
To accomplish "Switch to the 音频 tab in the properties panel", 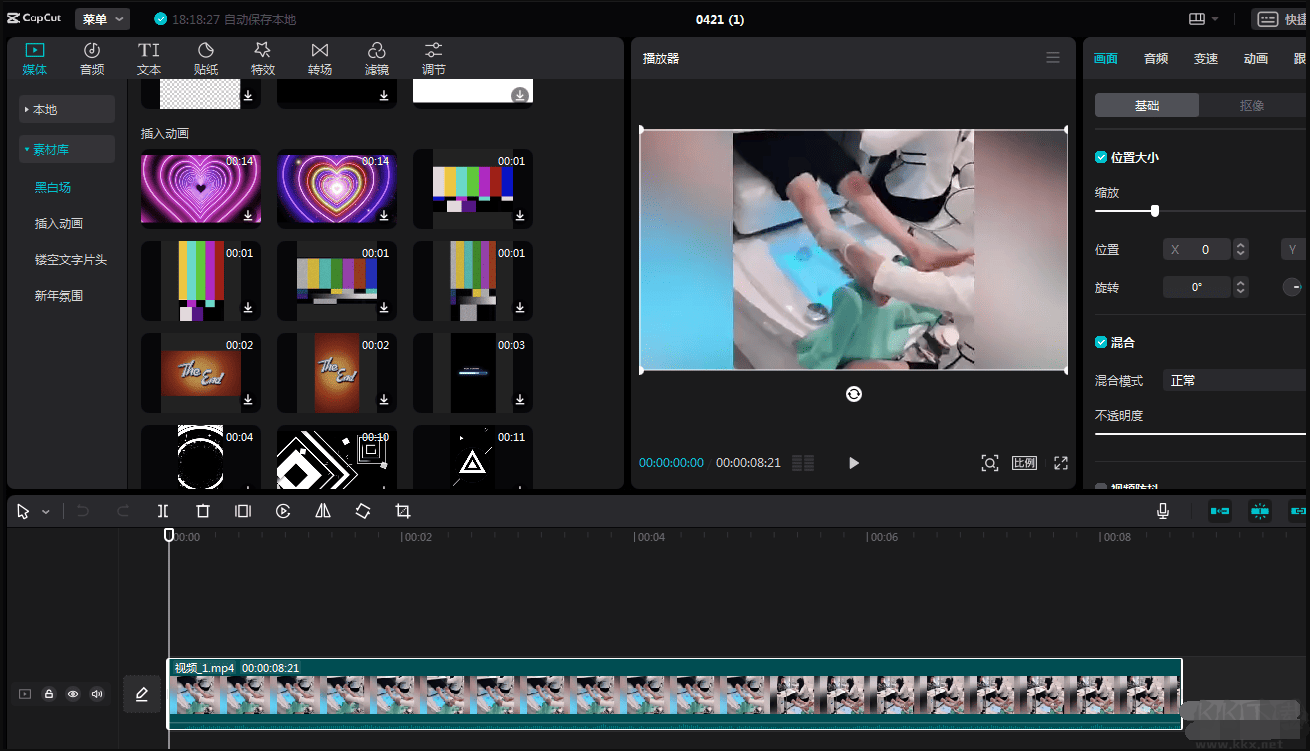I will point(1156,59).
